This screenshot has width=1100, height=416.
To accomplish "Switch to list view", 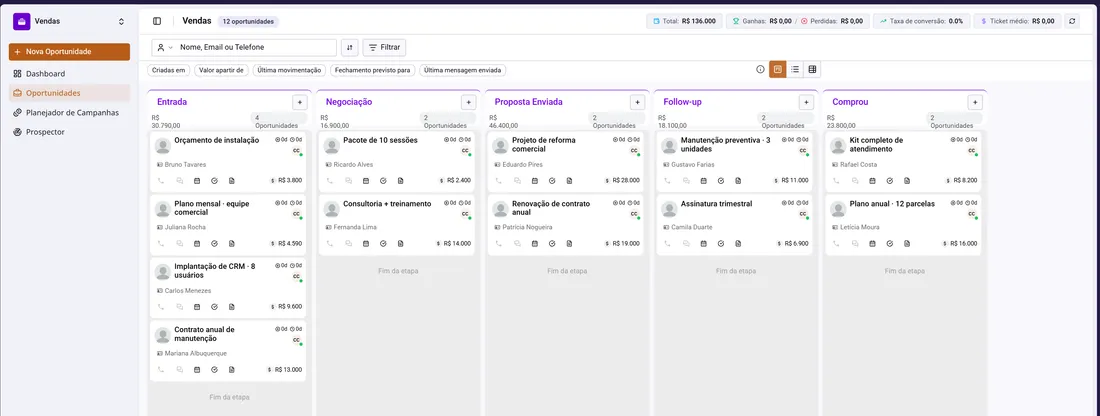I will (x=795, y=69).
